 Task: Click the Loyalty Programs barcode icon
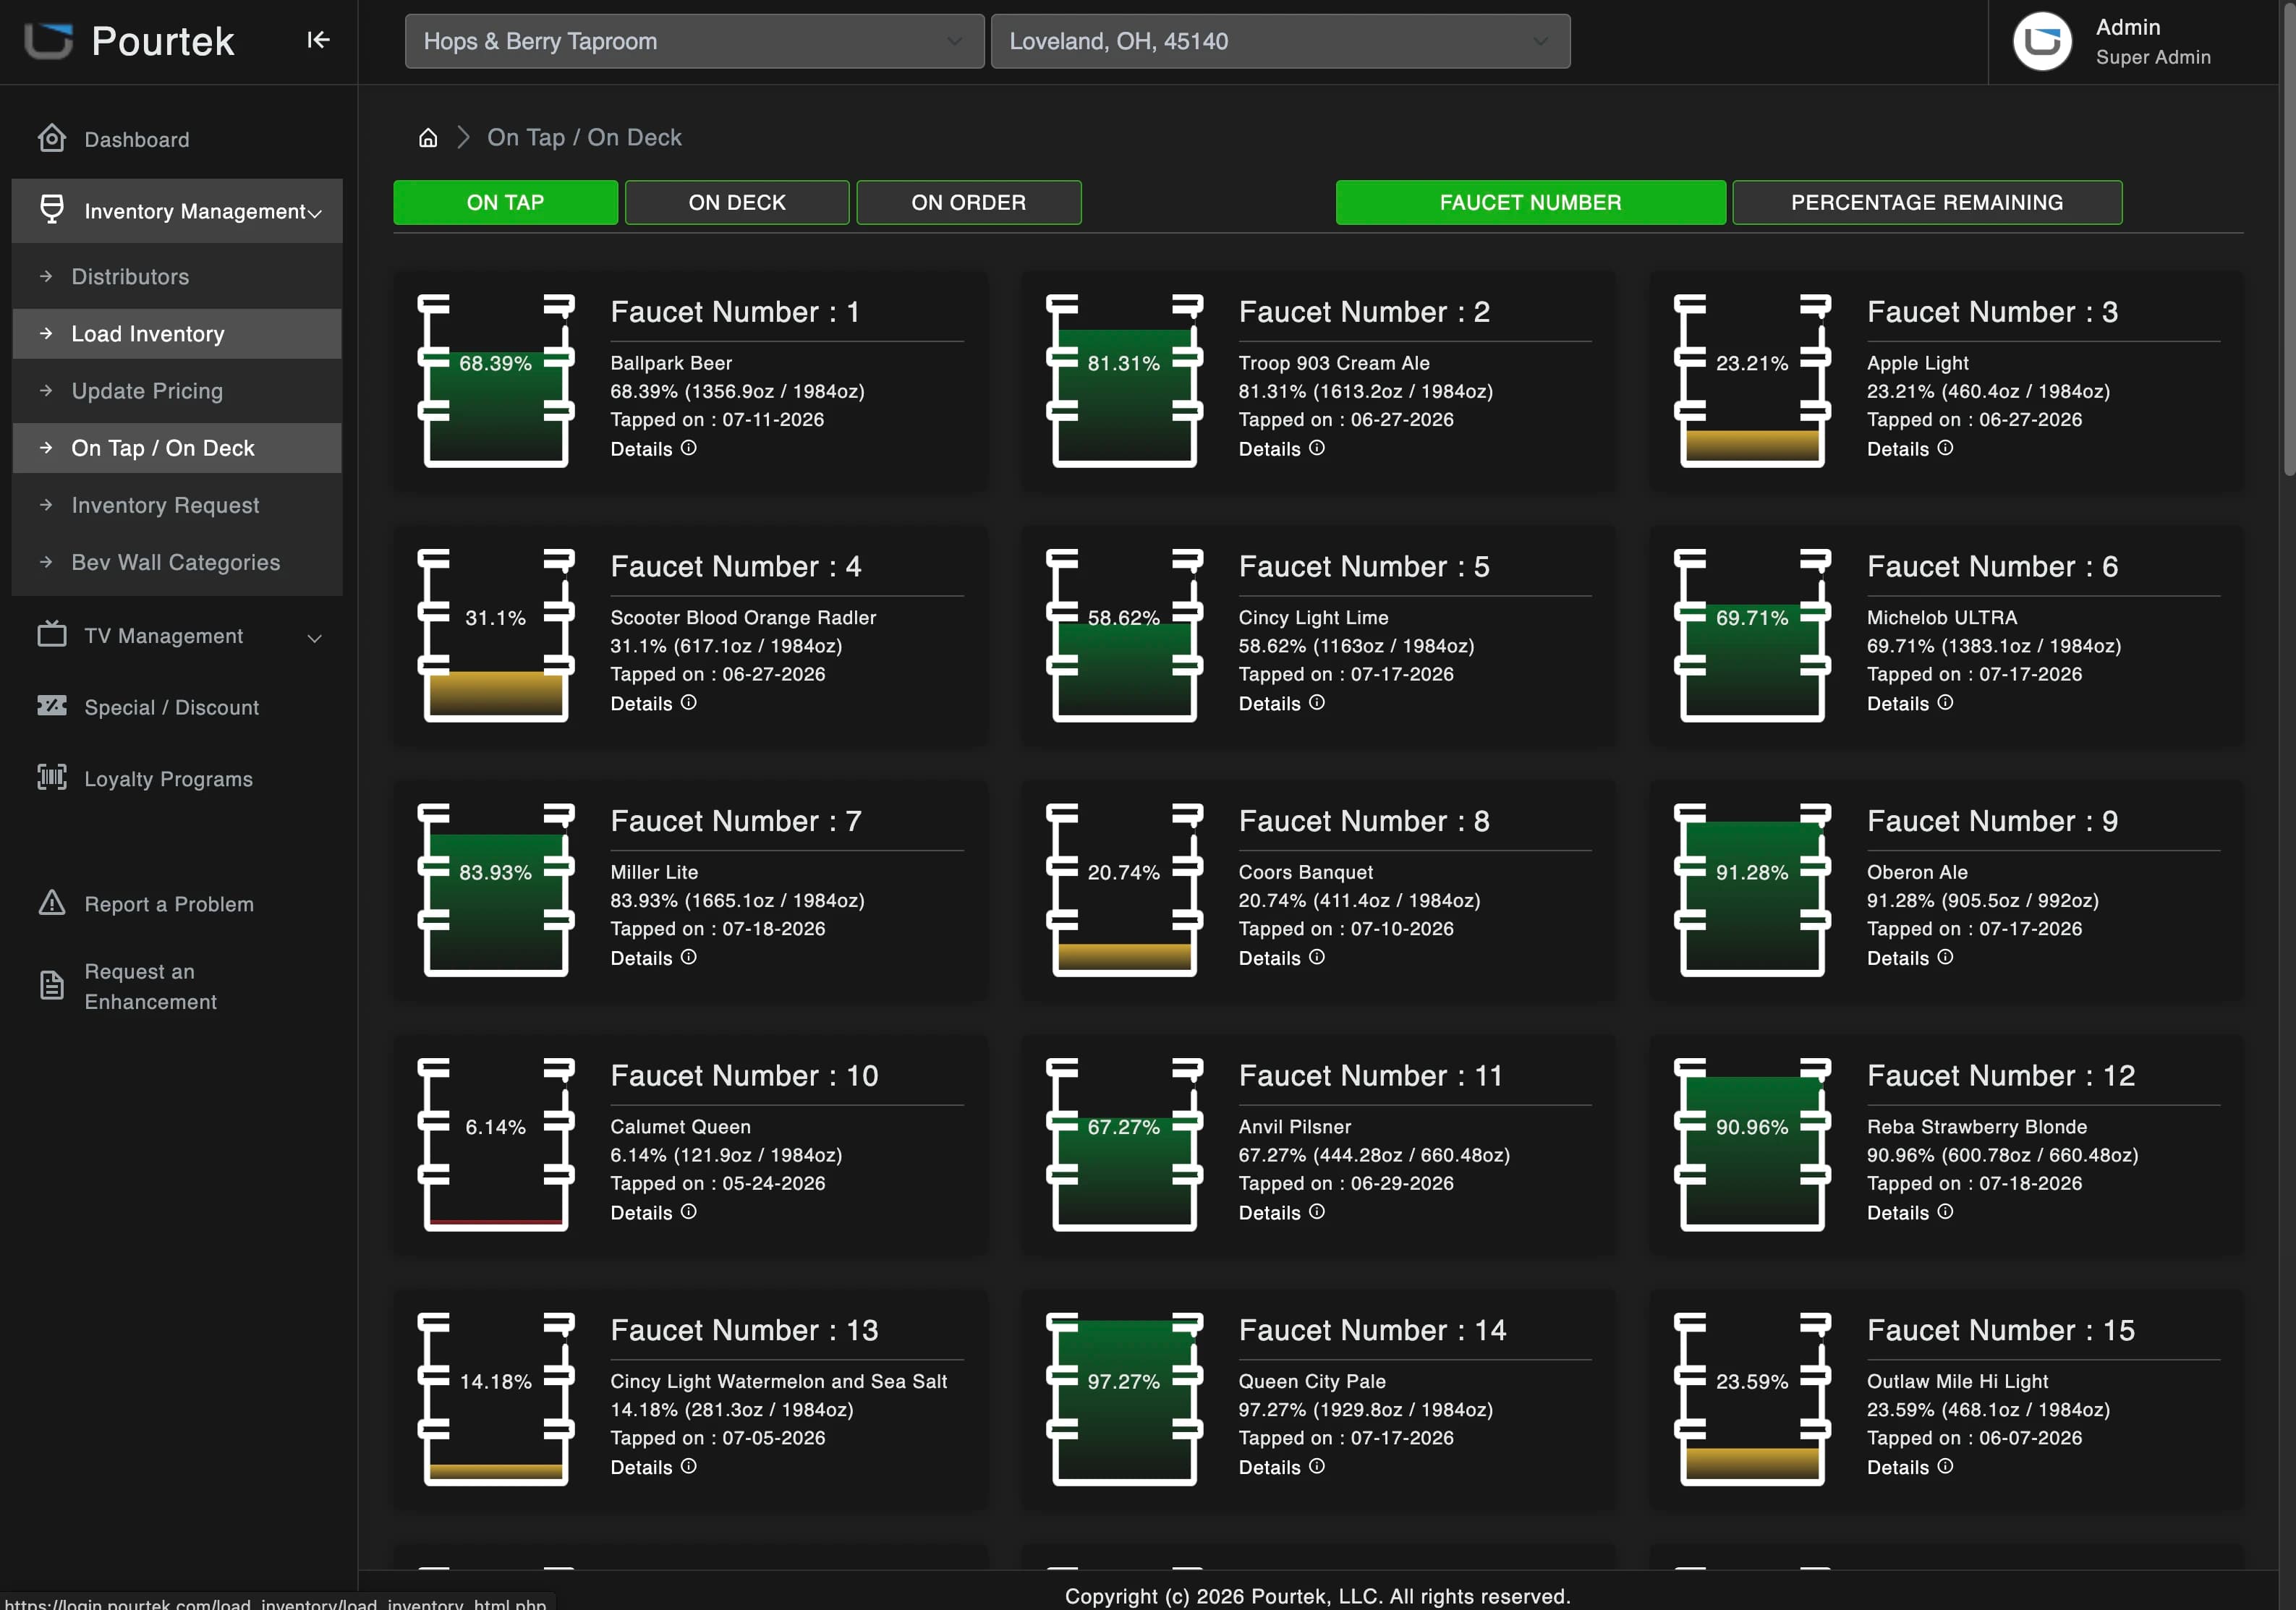pos(52,777)
